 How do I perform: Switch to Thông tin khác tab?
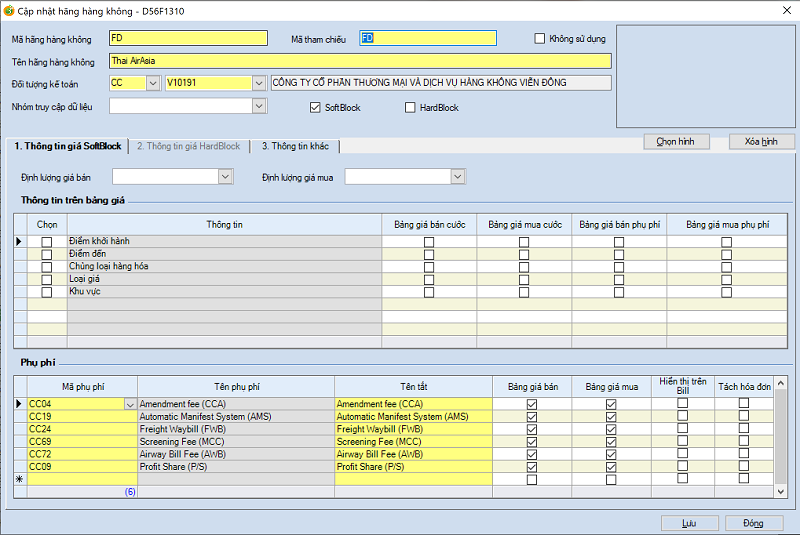click(x=295, y=146)
